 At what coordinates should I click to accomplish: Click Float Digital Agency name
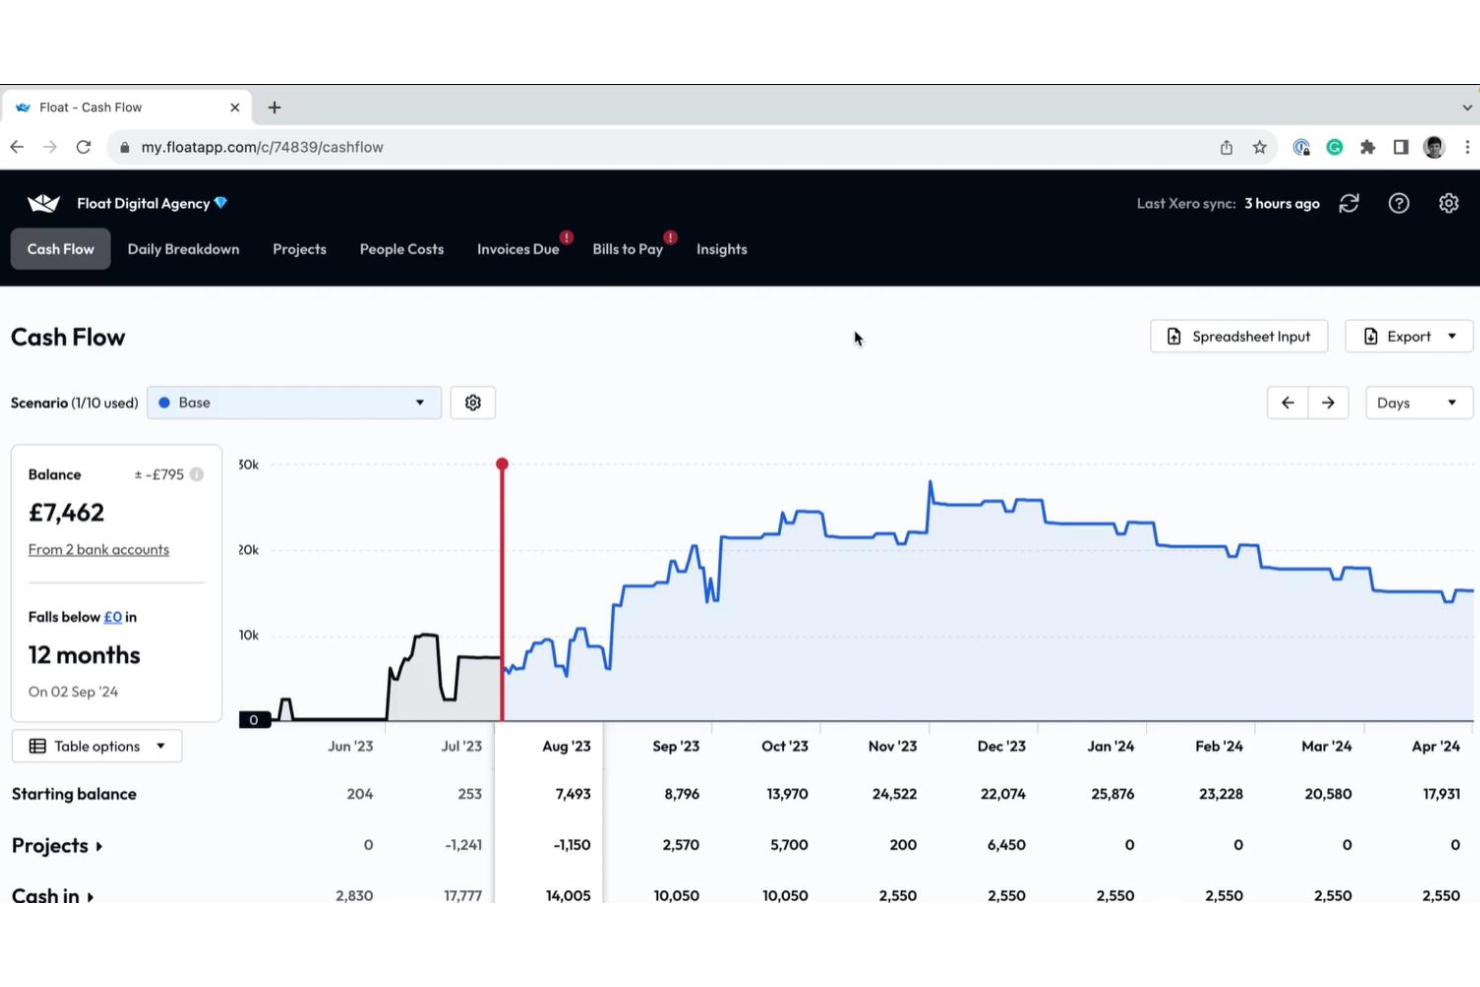point(143,203)
